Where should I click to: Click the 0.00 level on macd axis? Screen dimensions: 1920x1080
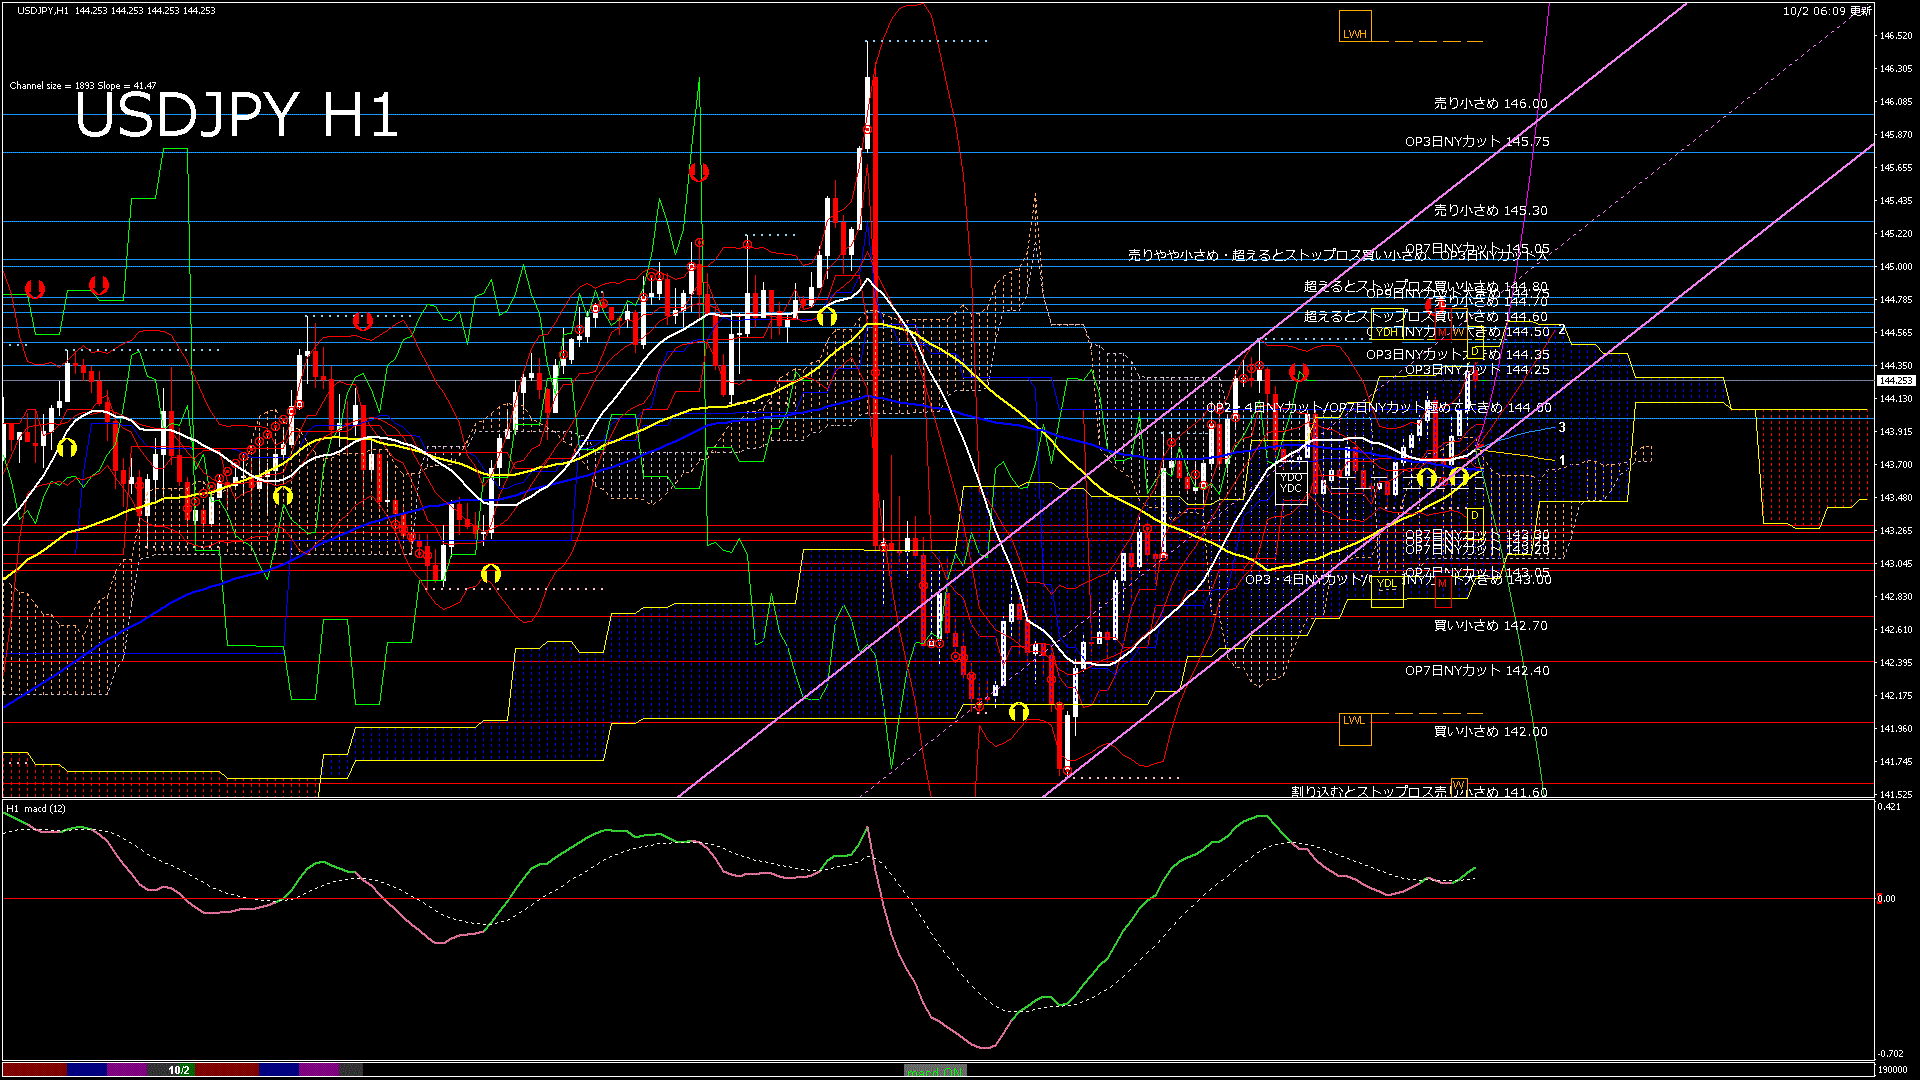[x=1886, y=898]
